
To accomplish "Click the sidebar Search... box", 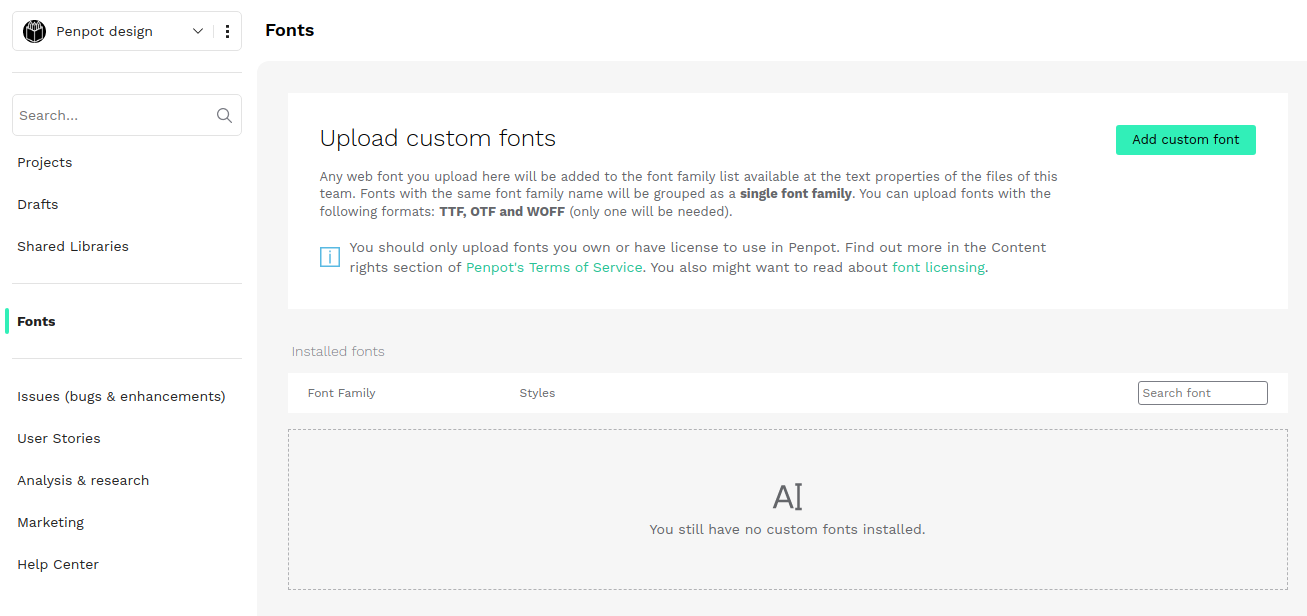I will (x=110, y=115).
